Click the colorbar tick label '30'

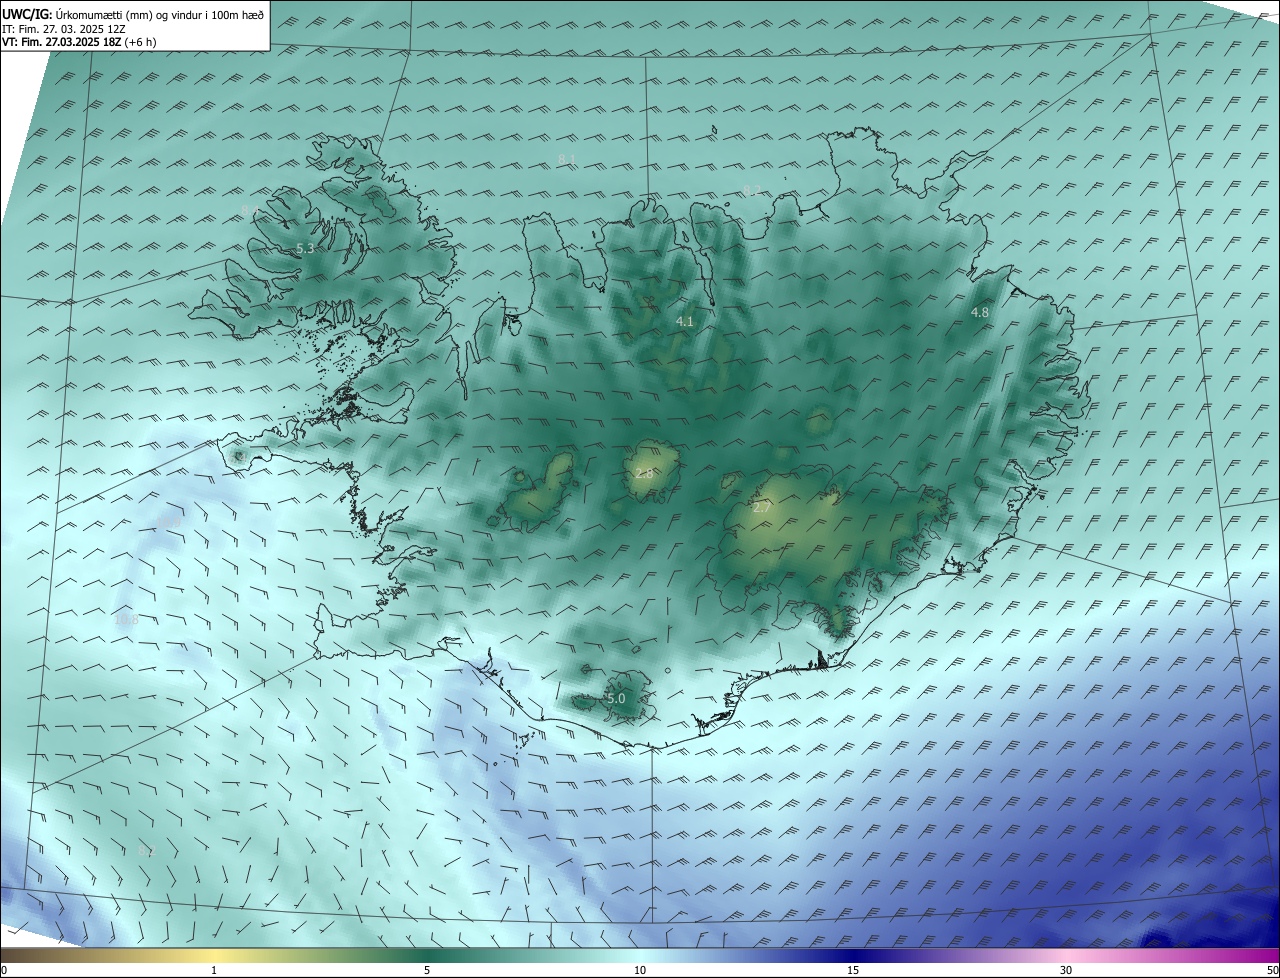point(1066,970)
